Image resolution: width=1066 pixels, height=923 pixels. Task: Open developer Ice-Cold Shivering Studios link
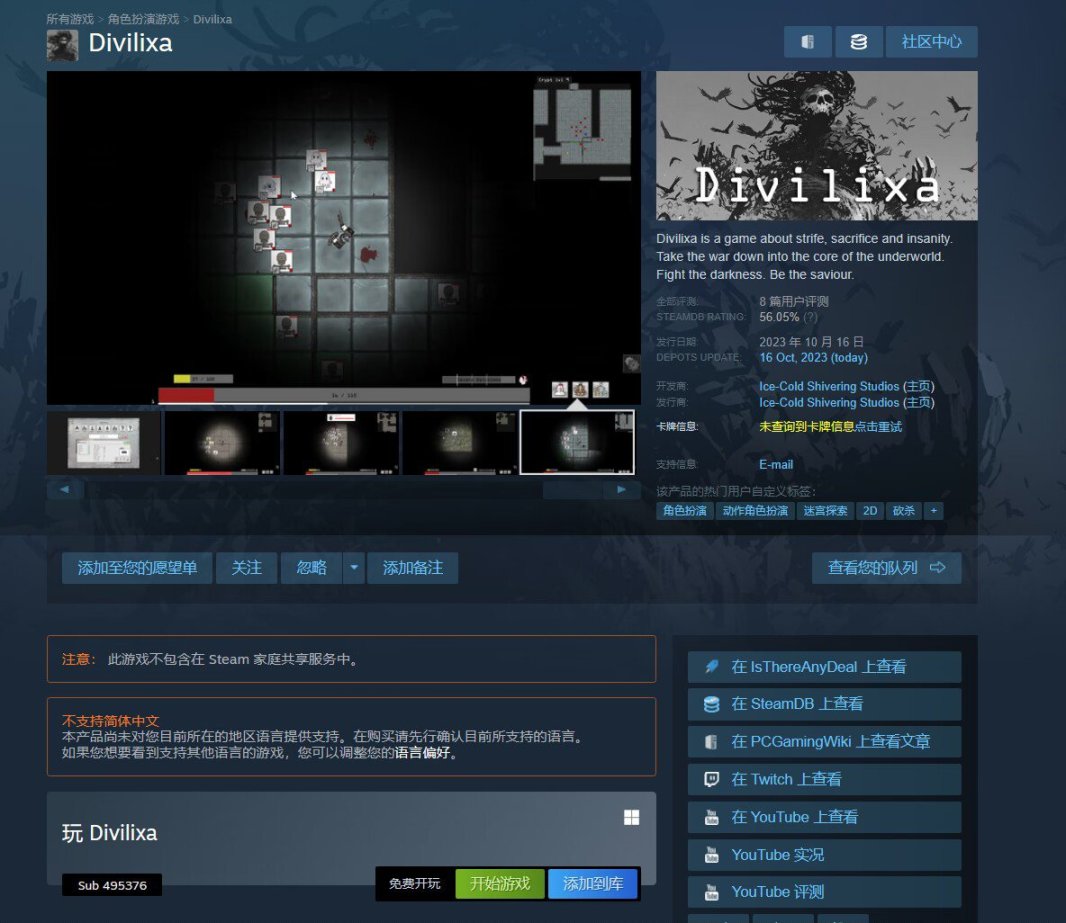click(x=829, y=386)
